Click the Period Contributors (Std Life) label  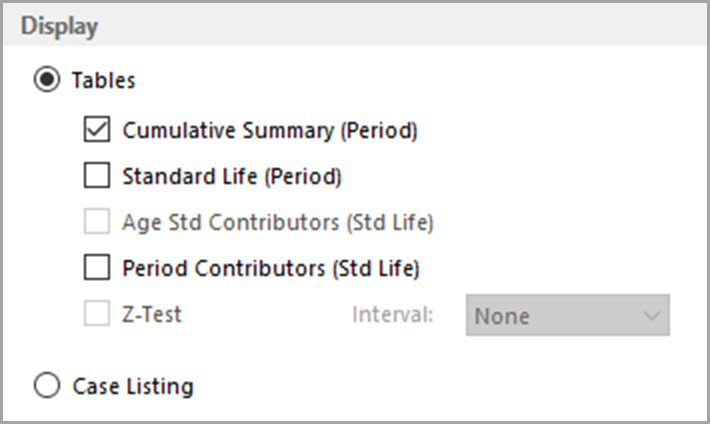[x=270, y=268]
